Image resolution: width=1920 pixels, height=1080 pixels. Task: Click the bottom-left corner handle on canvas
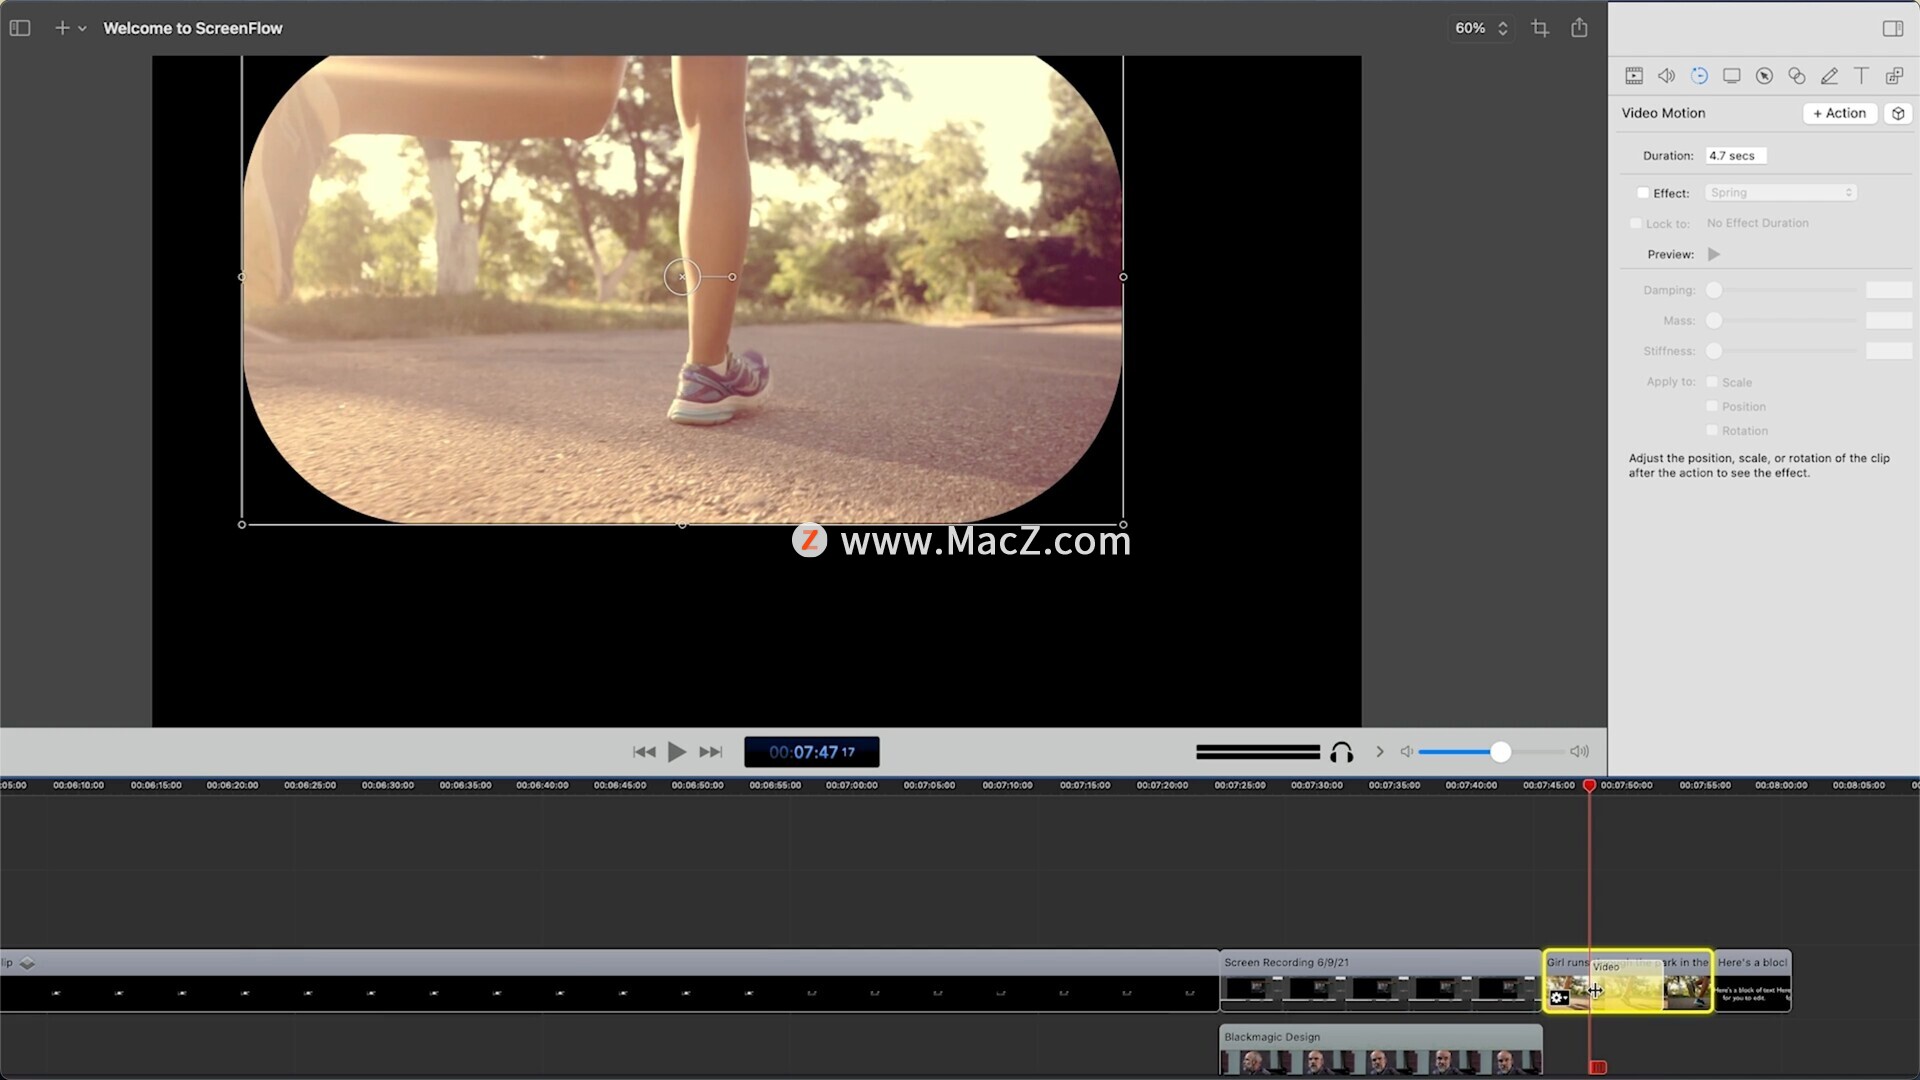(x=242, y=524)
